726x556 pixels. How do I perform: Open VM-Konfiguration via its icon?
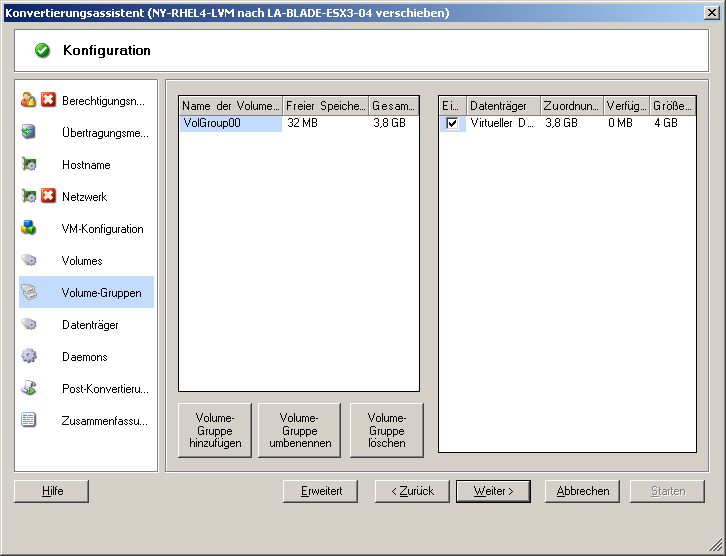click(x=29, y=228)
